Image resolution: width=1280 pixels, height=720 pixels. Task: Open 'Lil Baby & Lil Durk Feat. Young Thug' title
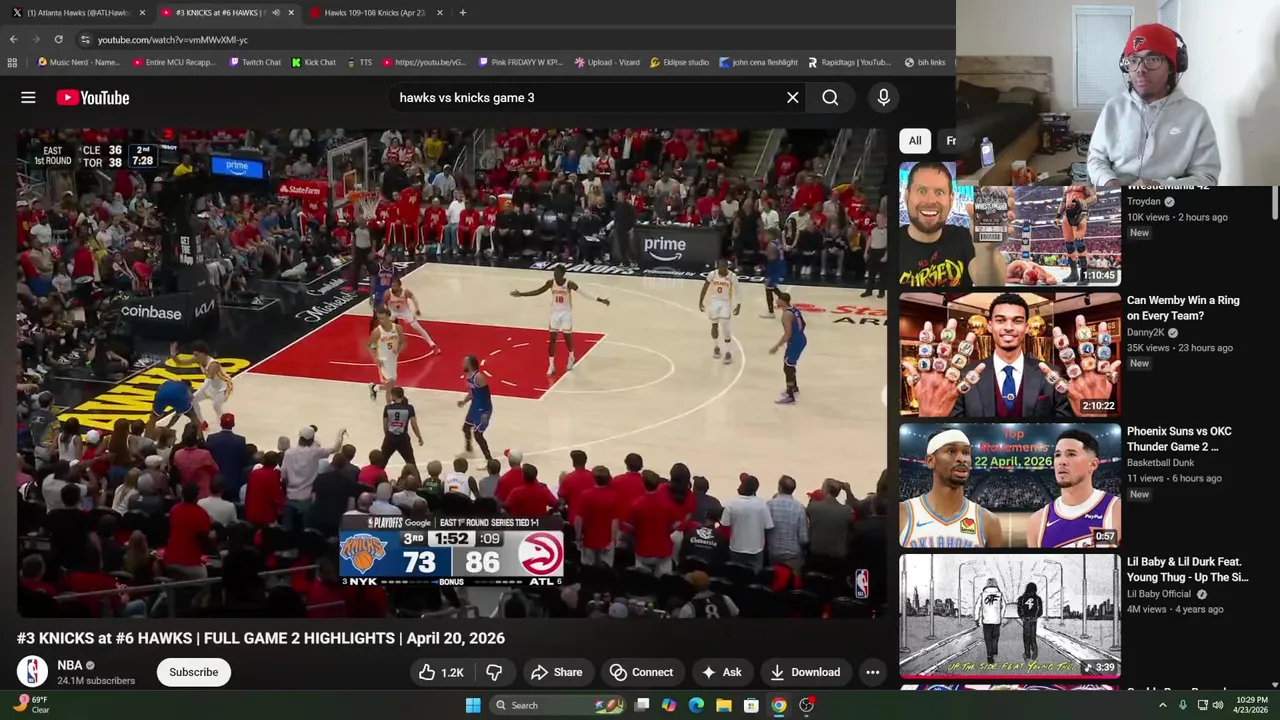[1187, 570]
